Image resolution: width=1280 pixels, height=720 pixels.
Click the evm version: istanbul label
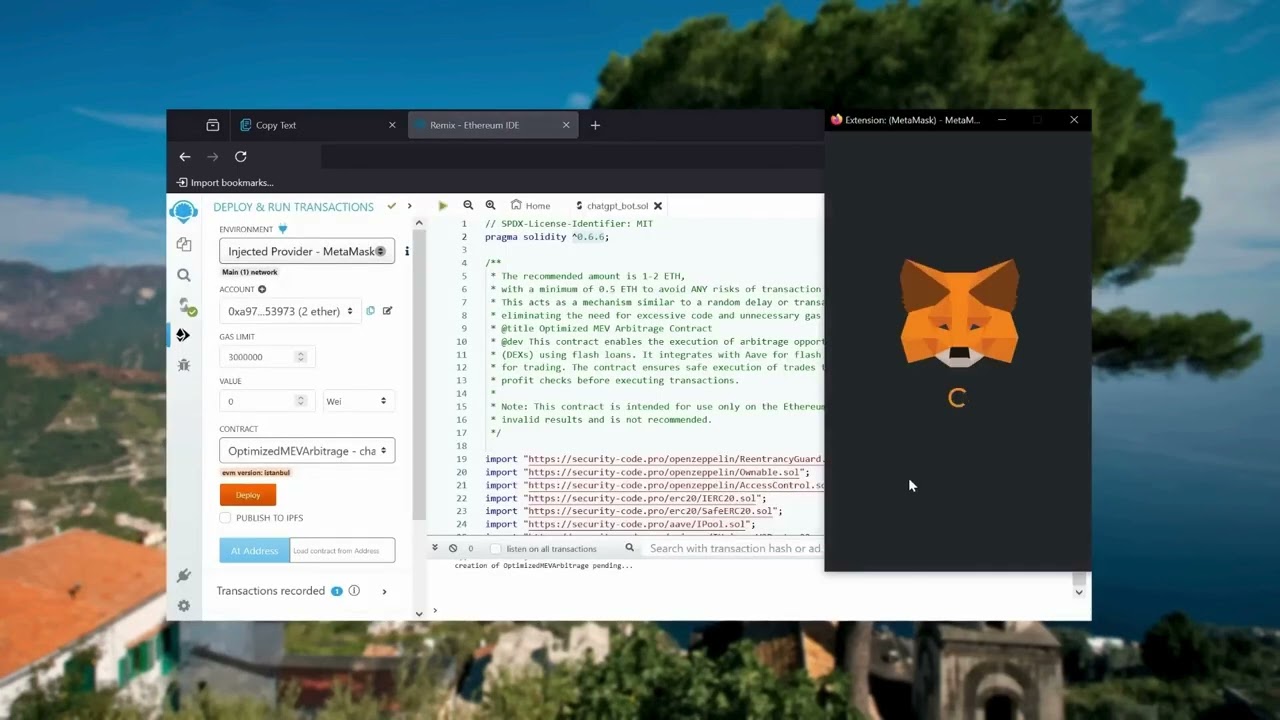pyautogui.click(x=256, y=473)
